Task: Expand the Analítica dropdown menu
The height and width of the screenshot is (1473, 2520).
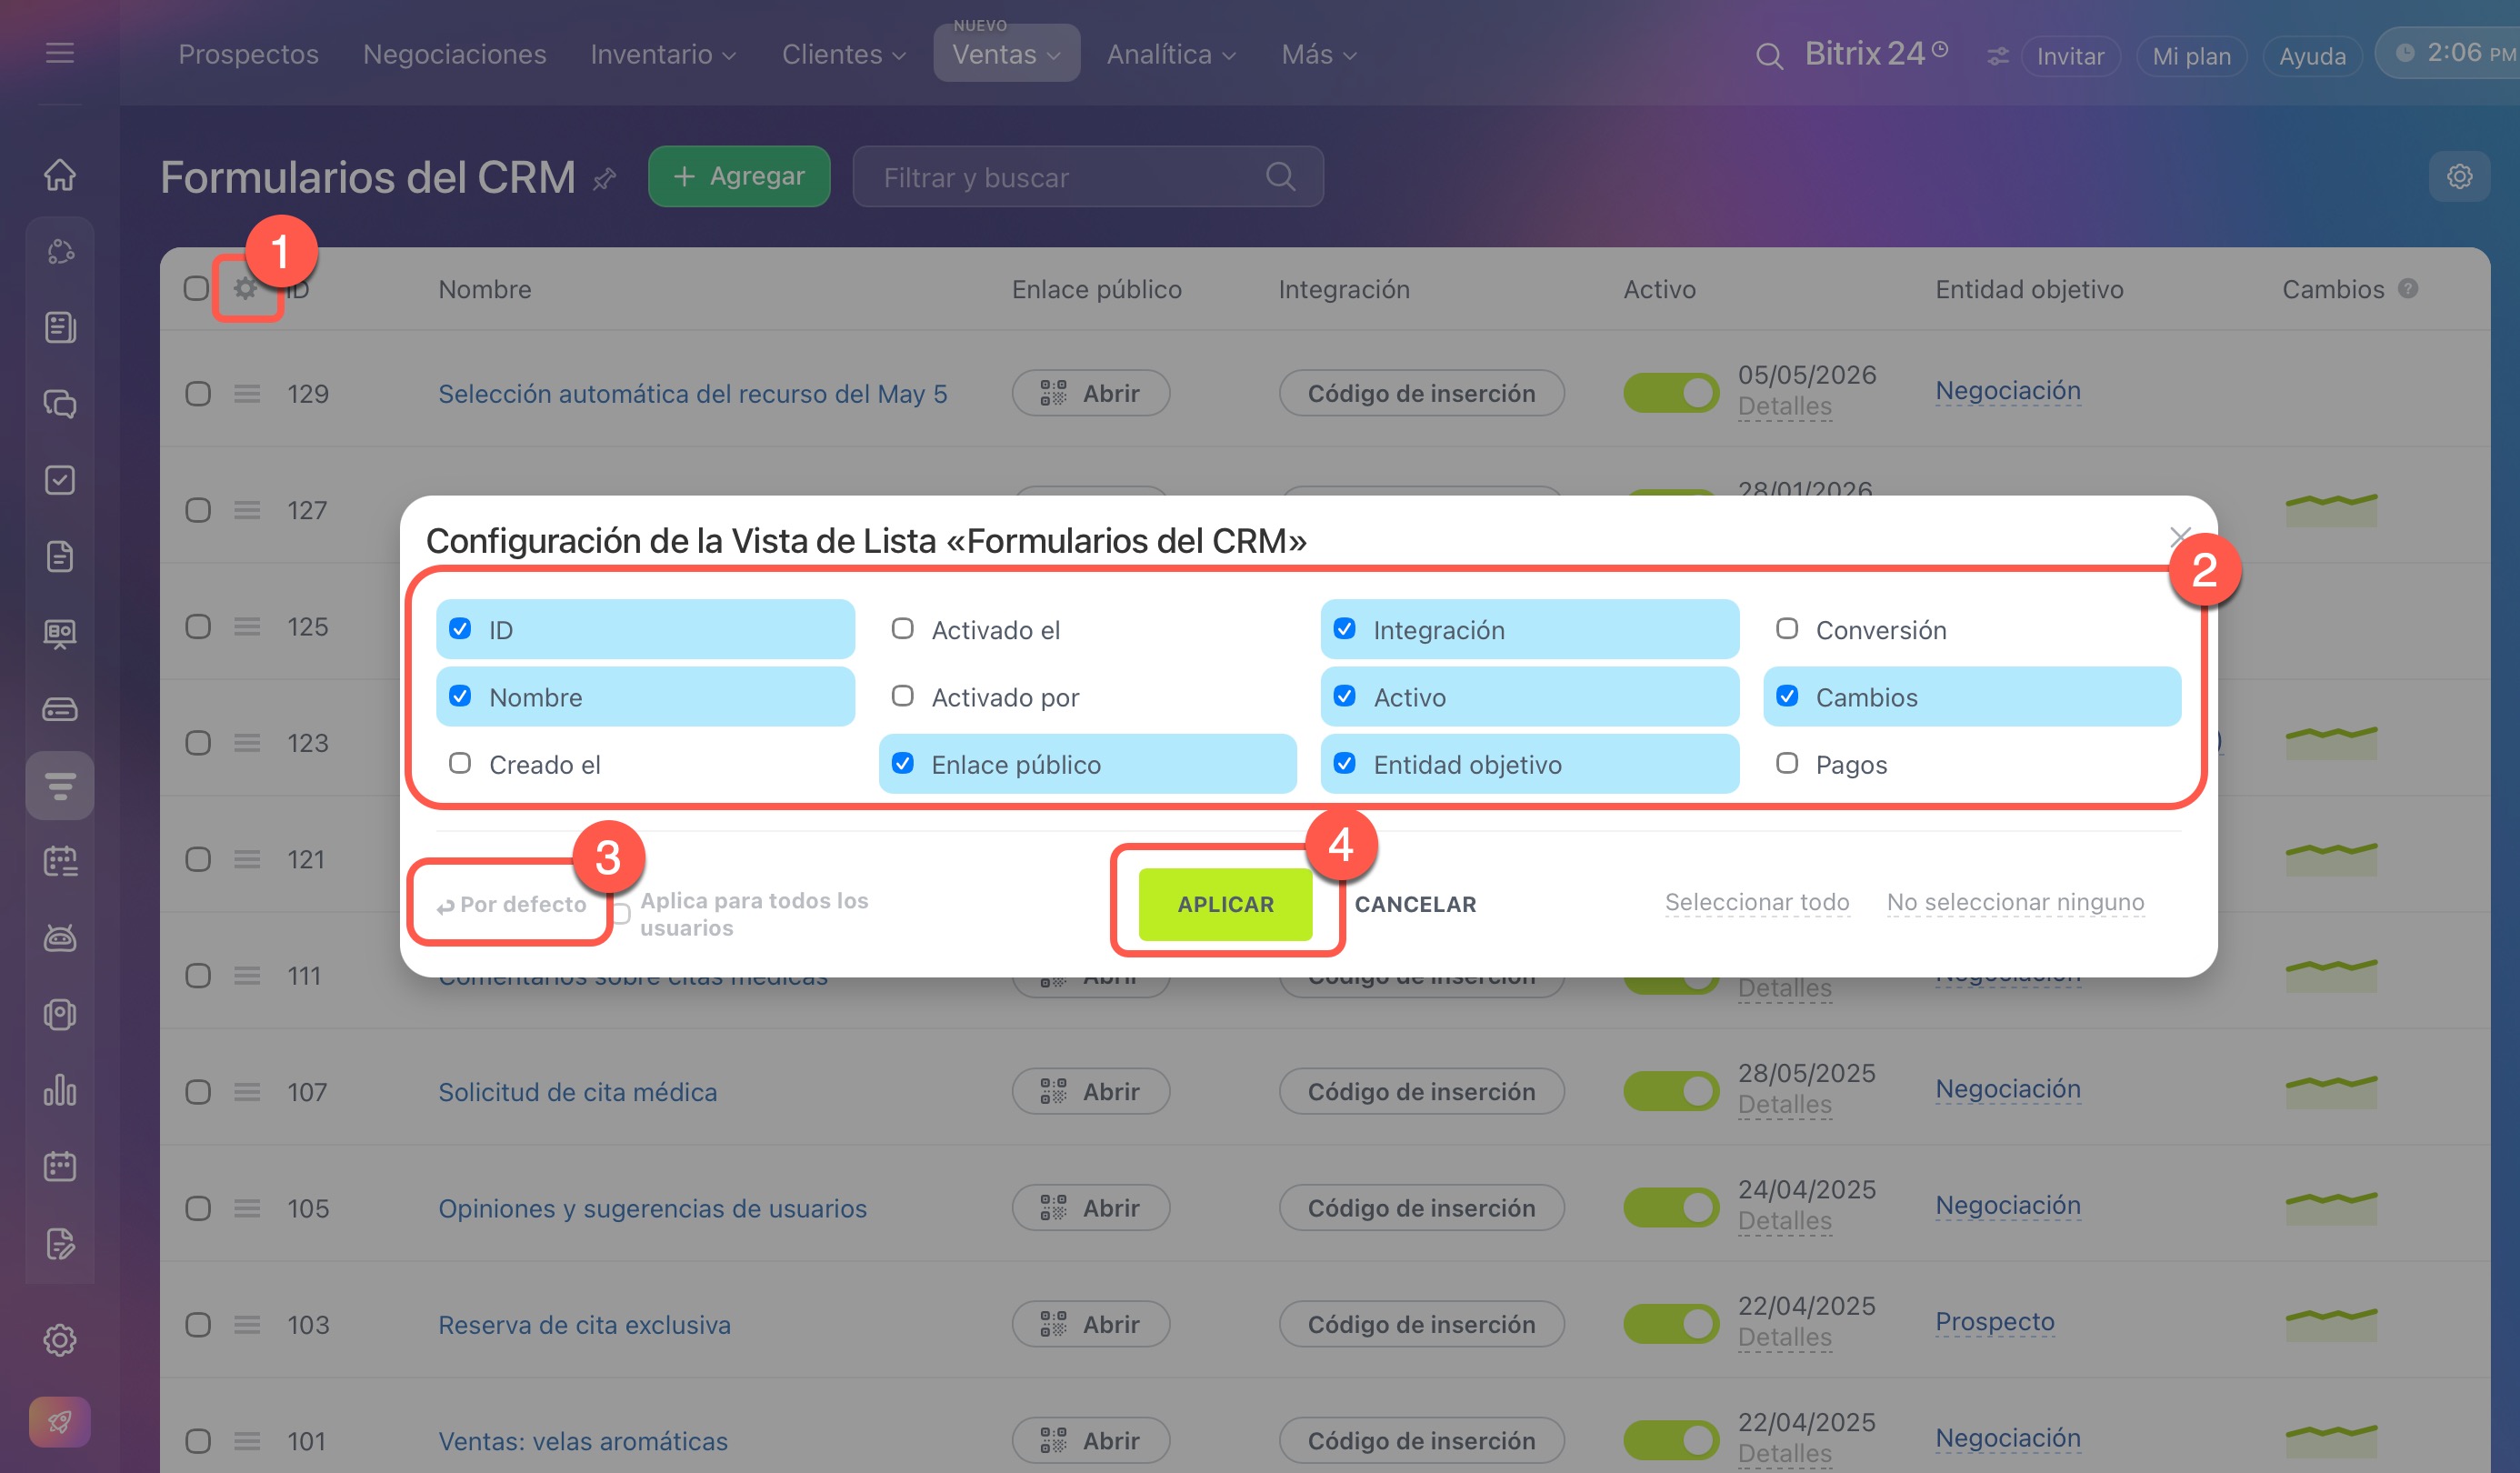Action: click(1171, 55)
